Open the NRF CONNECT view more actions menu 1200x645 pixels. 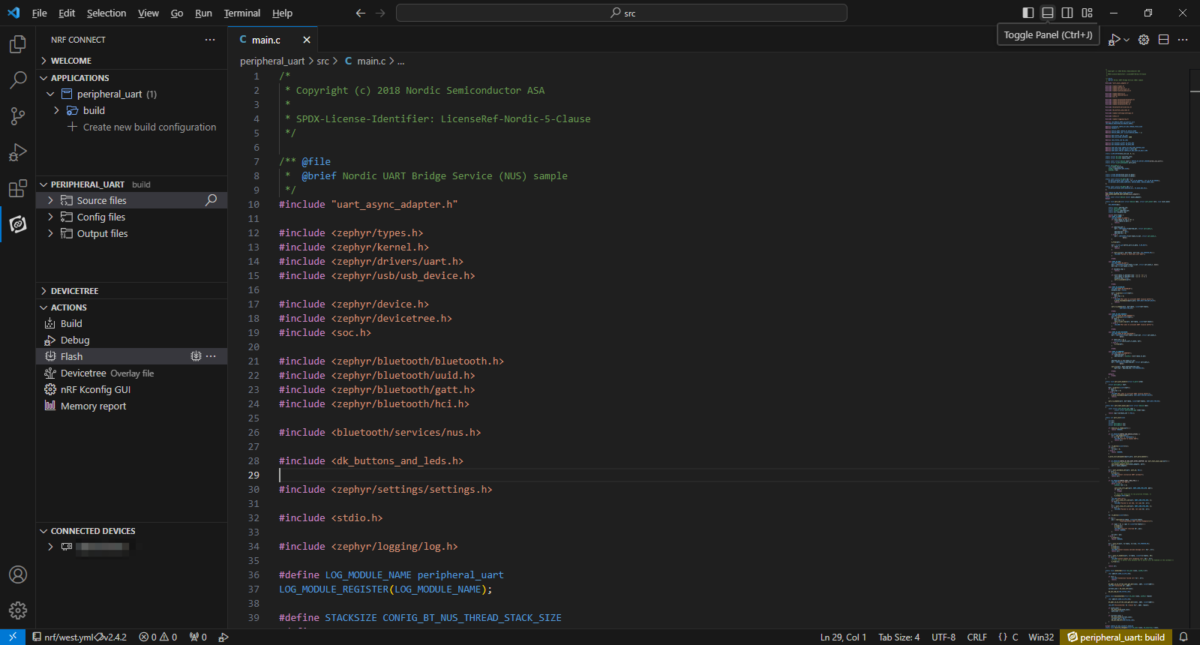(x=210, y=40)
